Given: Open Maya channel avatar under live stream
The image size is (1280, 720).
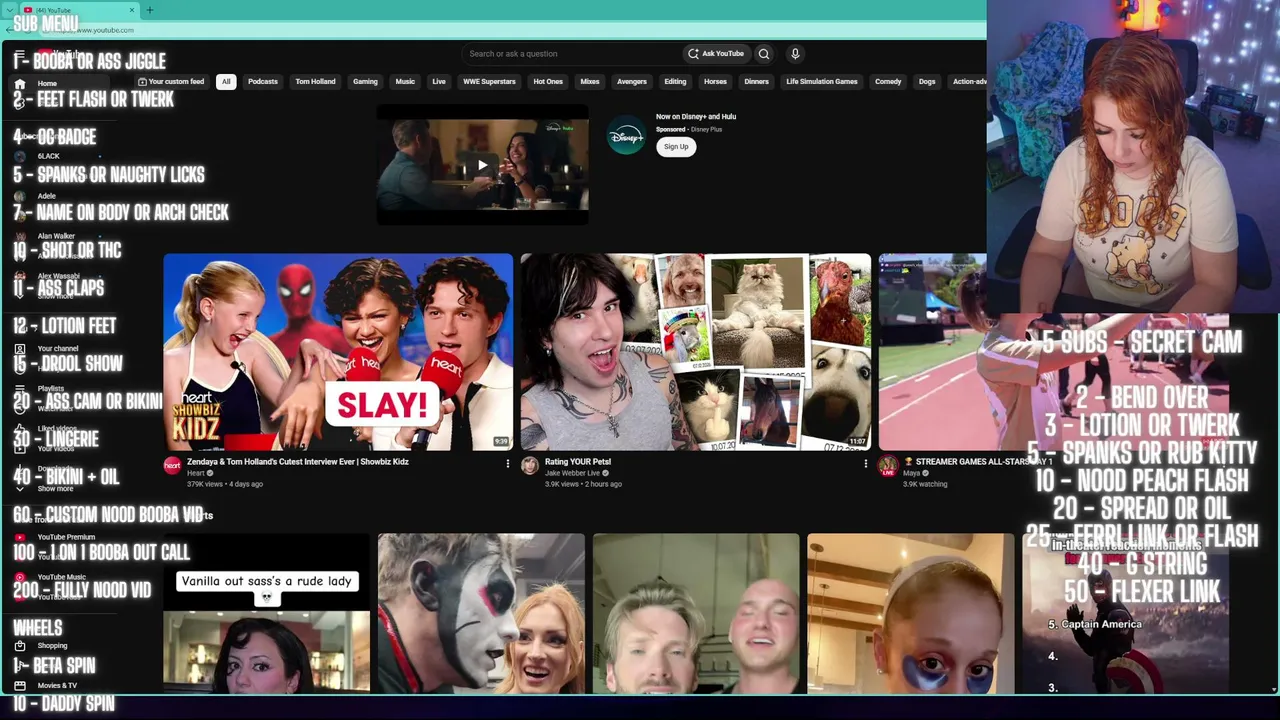Looking at the screenshot, I should pos(888,466).
